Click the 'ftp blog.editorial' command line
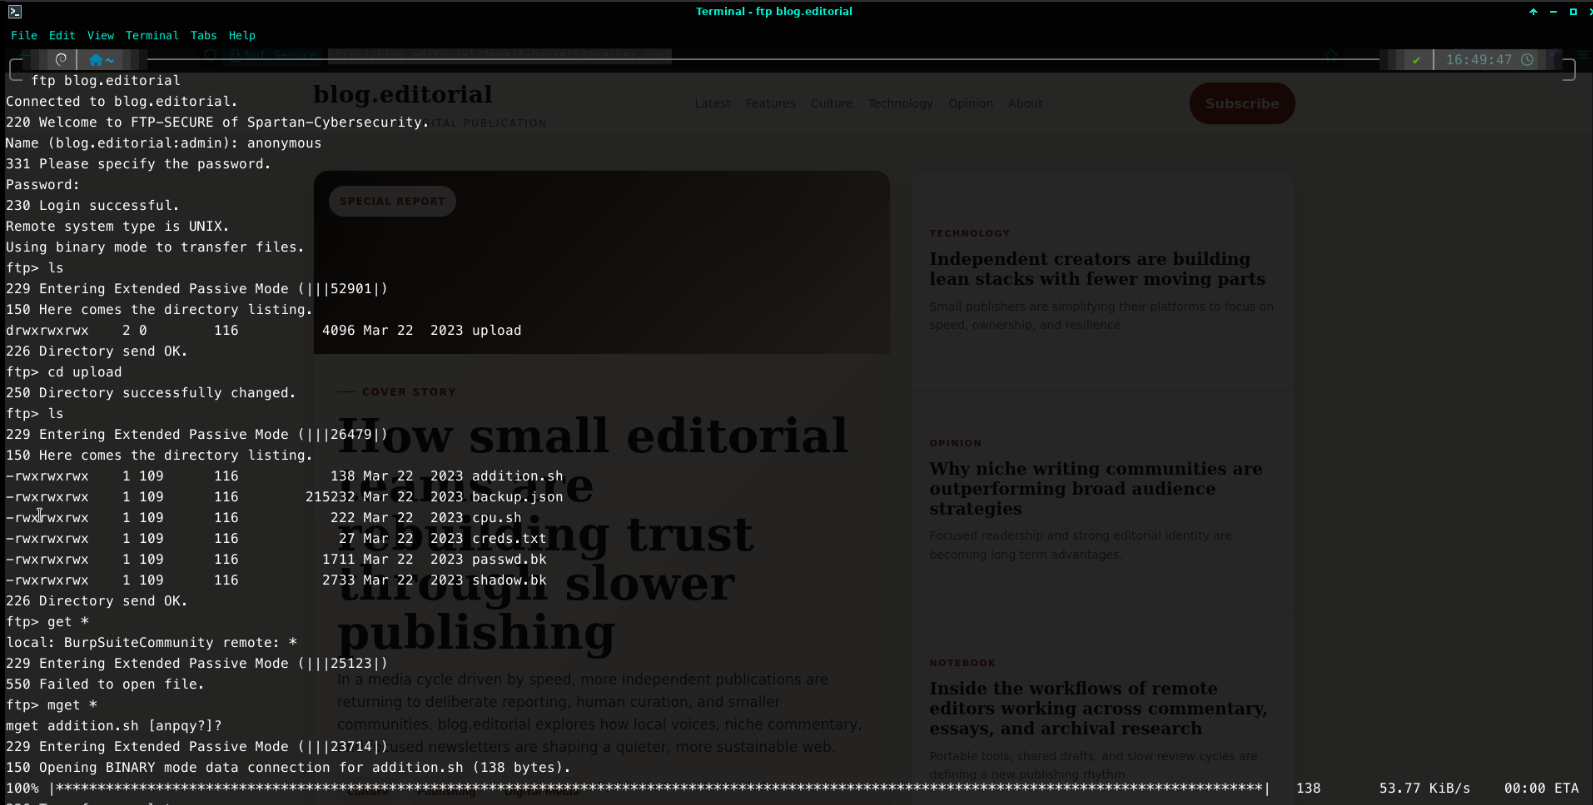This screenshot has width=1593, height=805. tap(106, 80)
